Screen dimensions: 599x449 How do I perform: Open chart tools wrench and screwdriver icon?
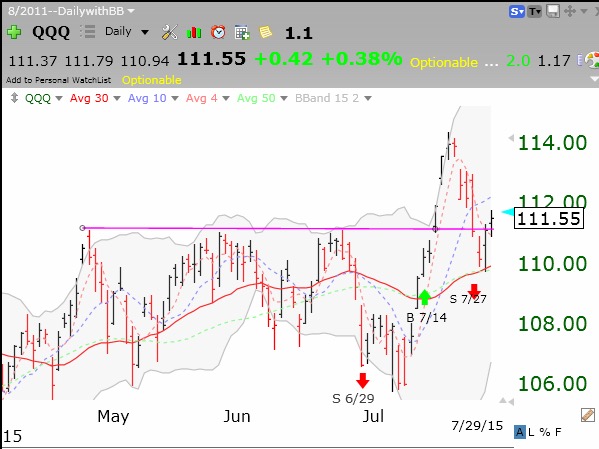[169, 32]
